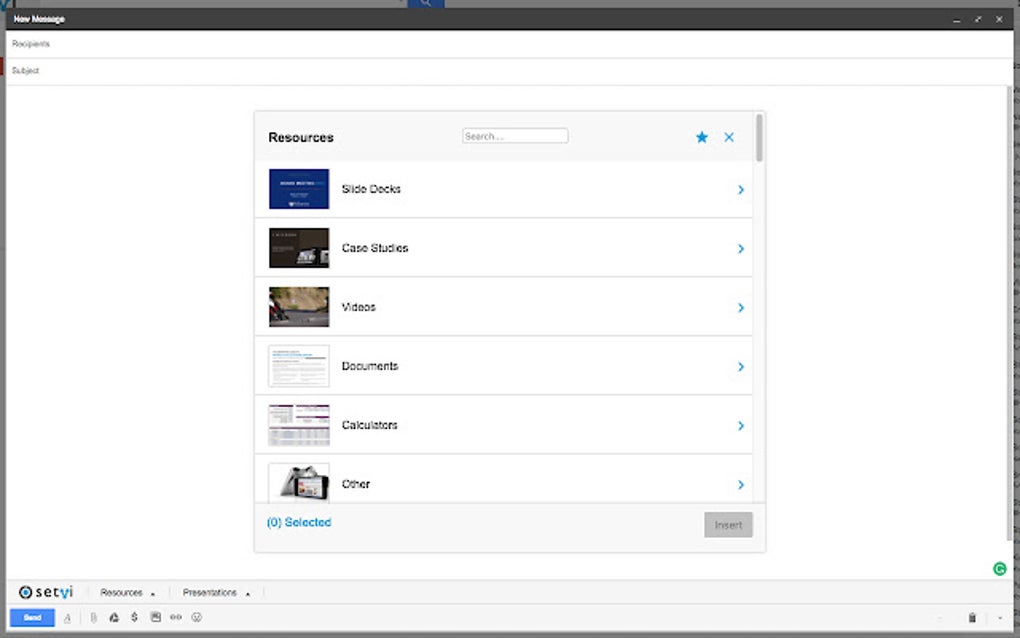
Task: Discard draft with the trash icon
Action: pyautogui.click(x=971, y=617)
